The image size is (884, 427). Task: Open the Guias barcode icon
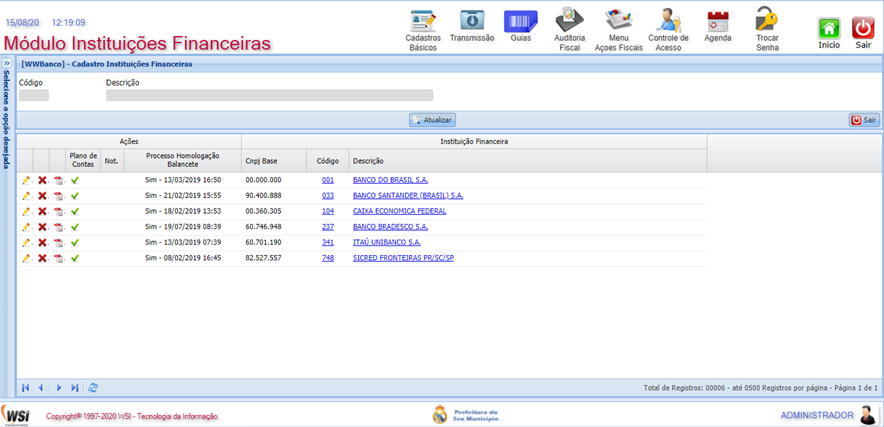click(520, 21)
